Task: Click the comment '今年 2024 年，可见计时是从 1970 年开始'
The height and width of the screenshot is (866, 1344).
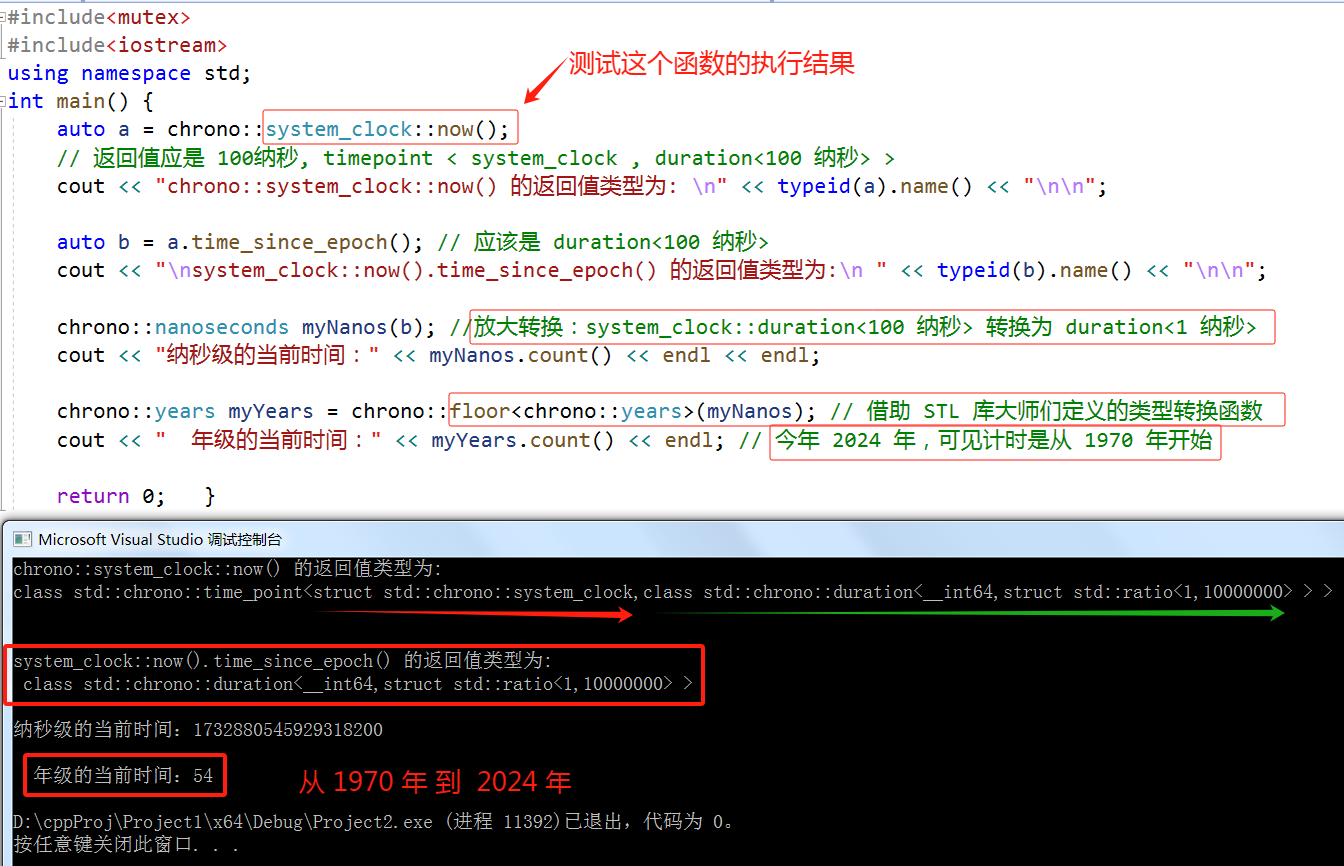Action: pyautogui.click(x=994, y=440)
